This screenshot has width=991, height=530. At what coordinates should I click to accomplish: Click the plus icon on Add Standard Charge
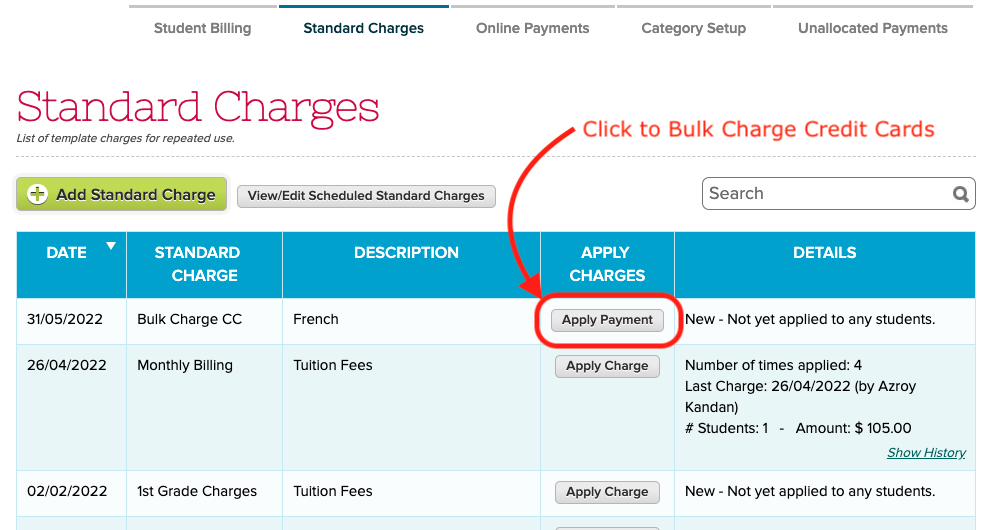coord(37,194)
